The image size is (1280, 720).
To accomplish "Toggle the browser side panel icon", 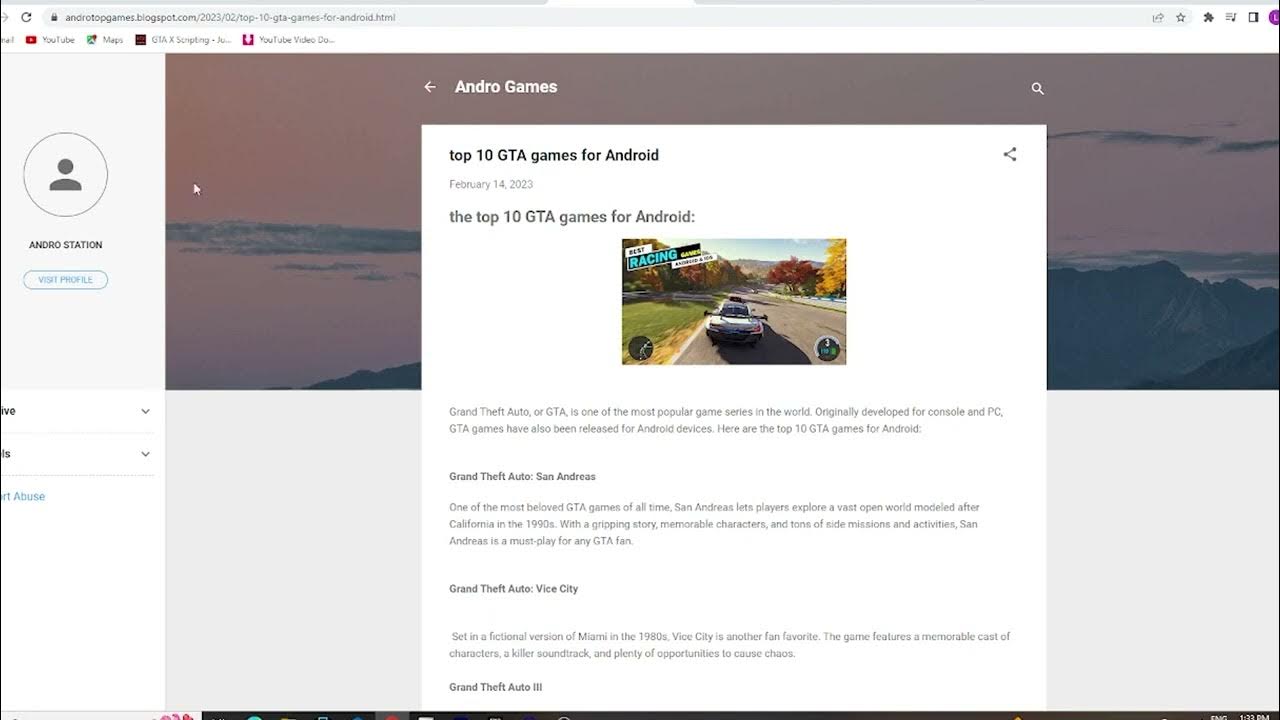I will point(1253,17).
